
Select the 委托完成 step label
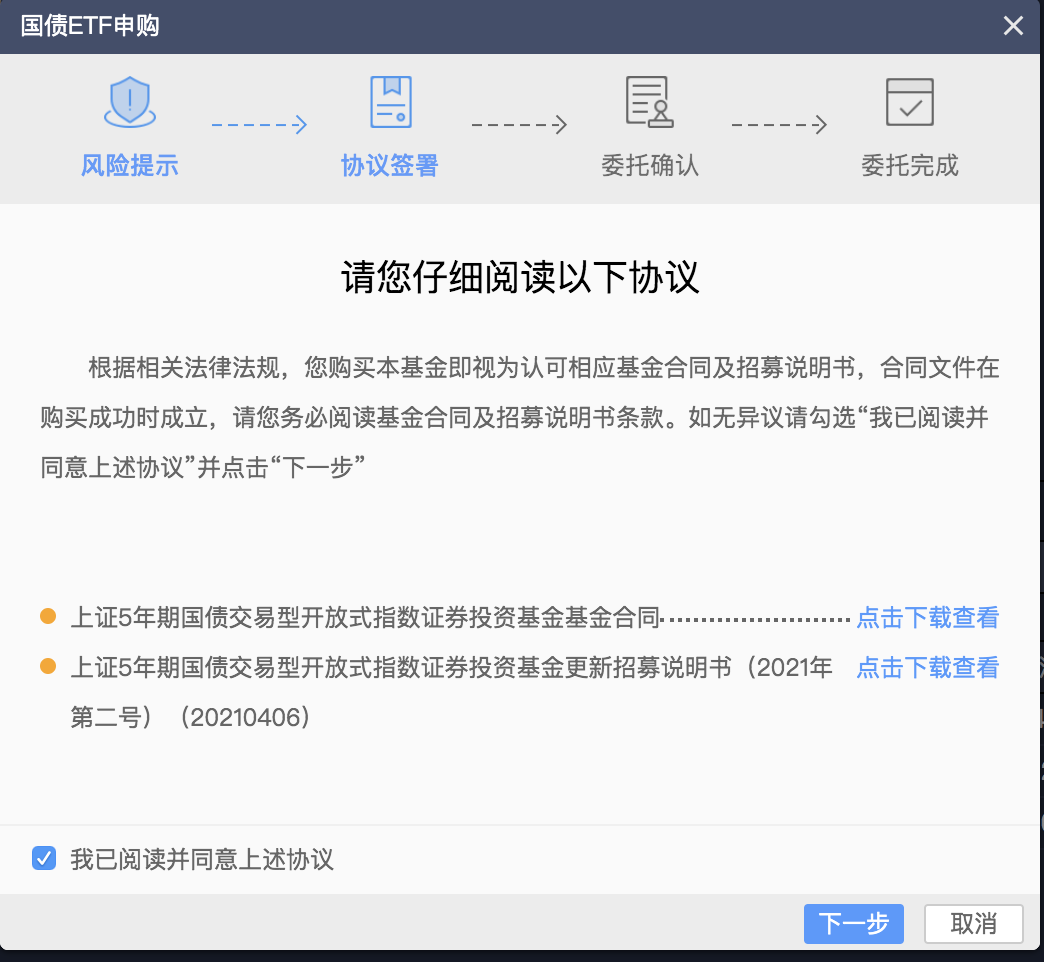pyautogui.click(x=909, y=165)
